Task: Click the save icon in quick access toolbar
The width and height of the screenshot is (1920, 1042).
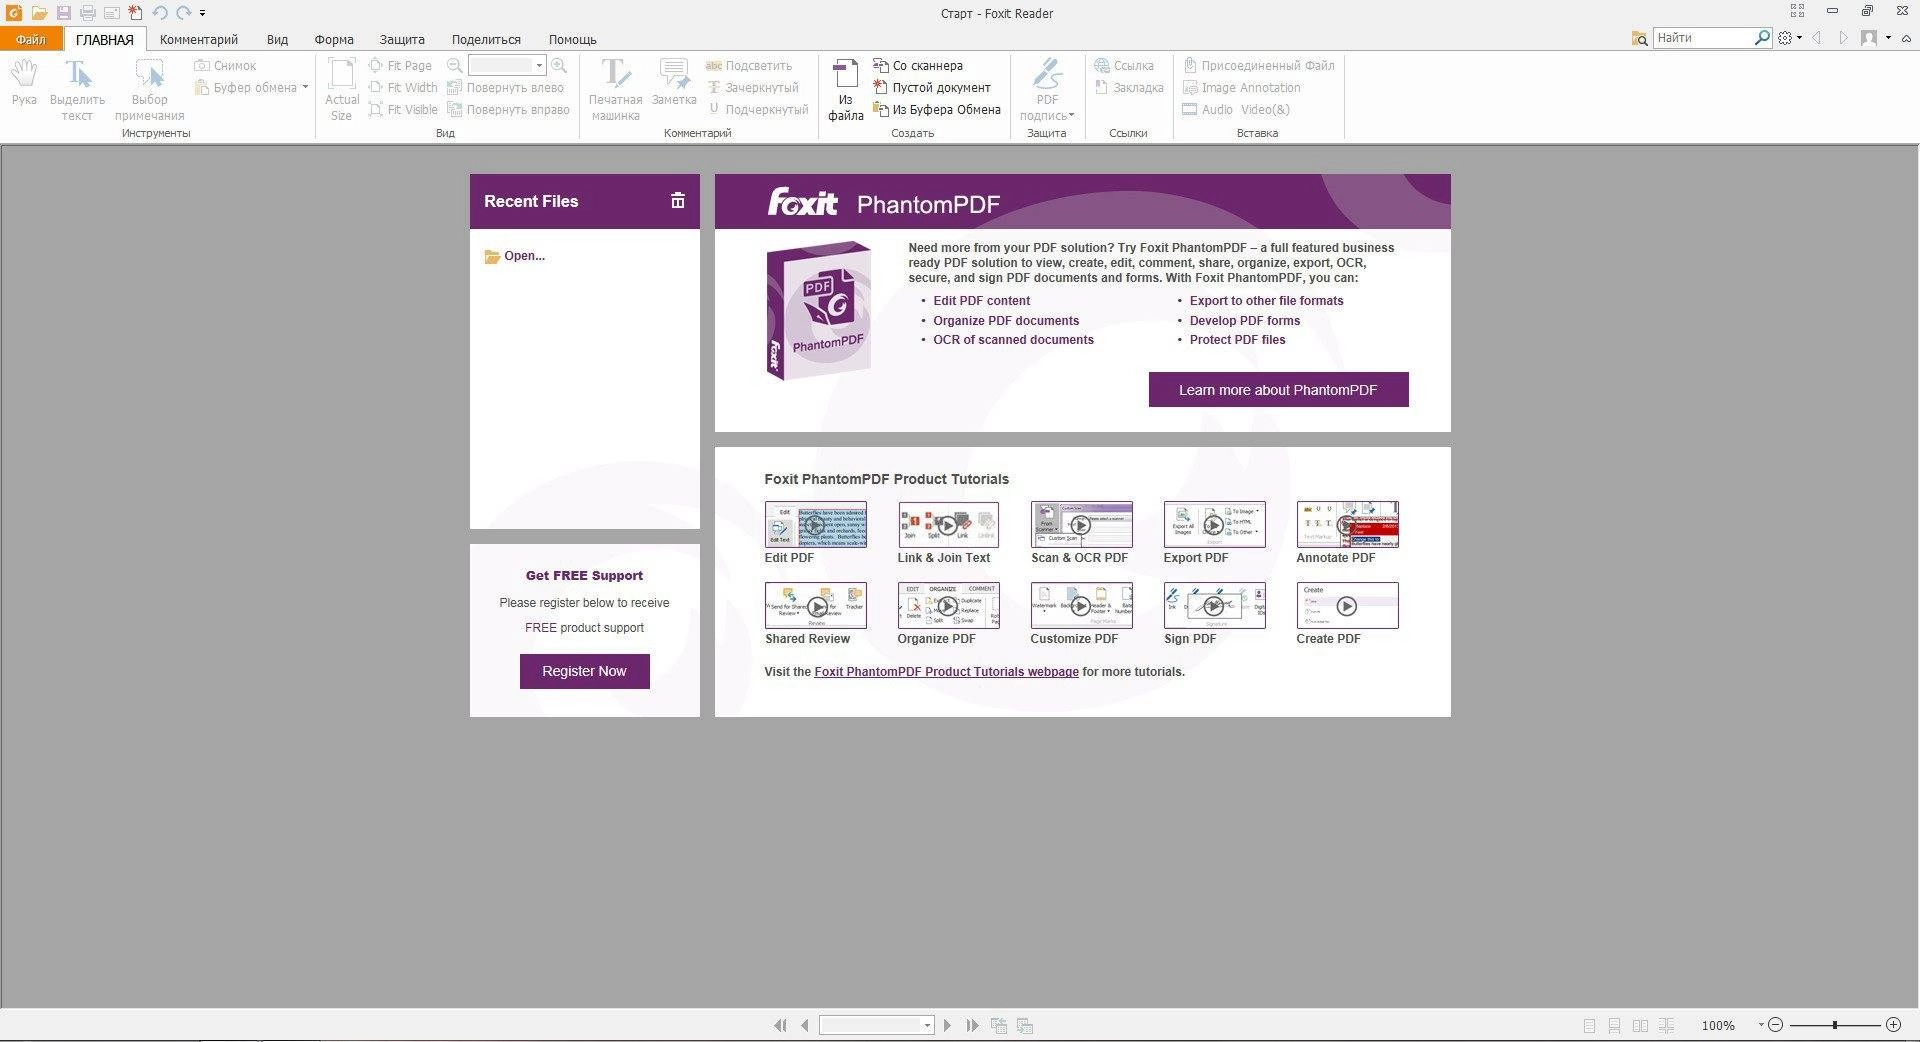Action: pyautogui.click(x=63, y=13)
